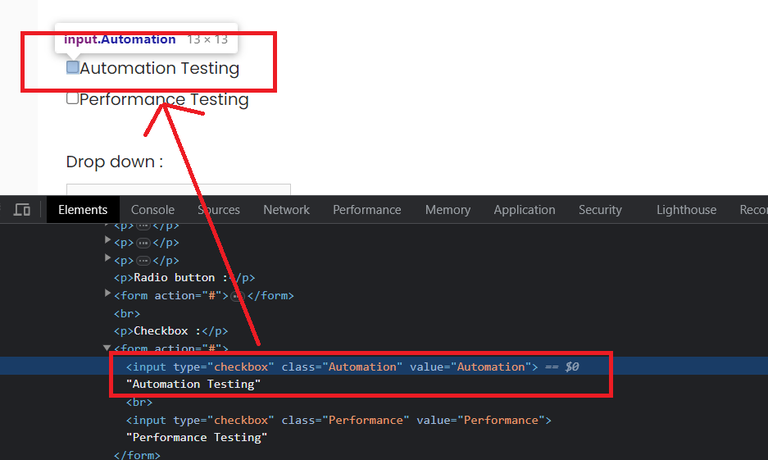
Task: Click the "Automation Testing" label on the page
Action: click(159, 68)
